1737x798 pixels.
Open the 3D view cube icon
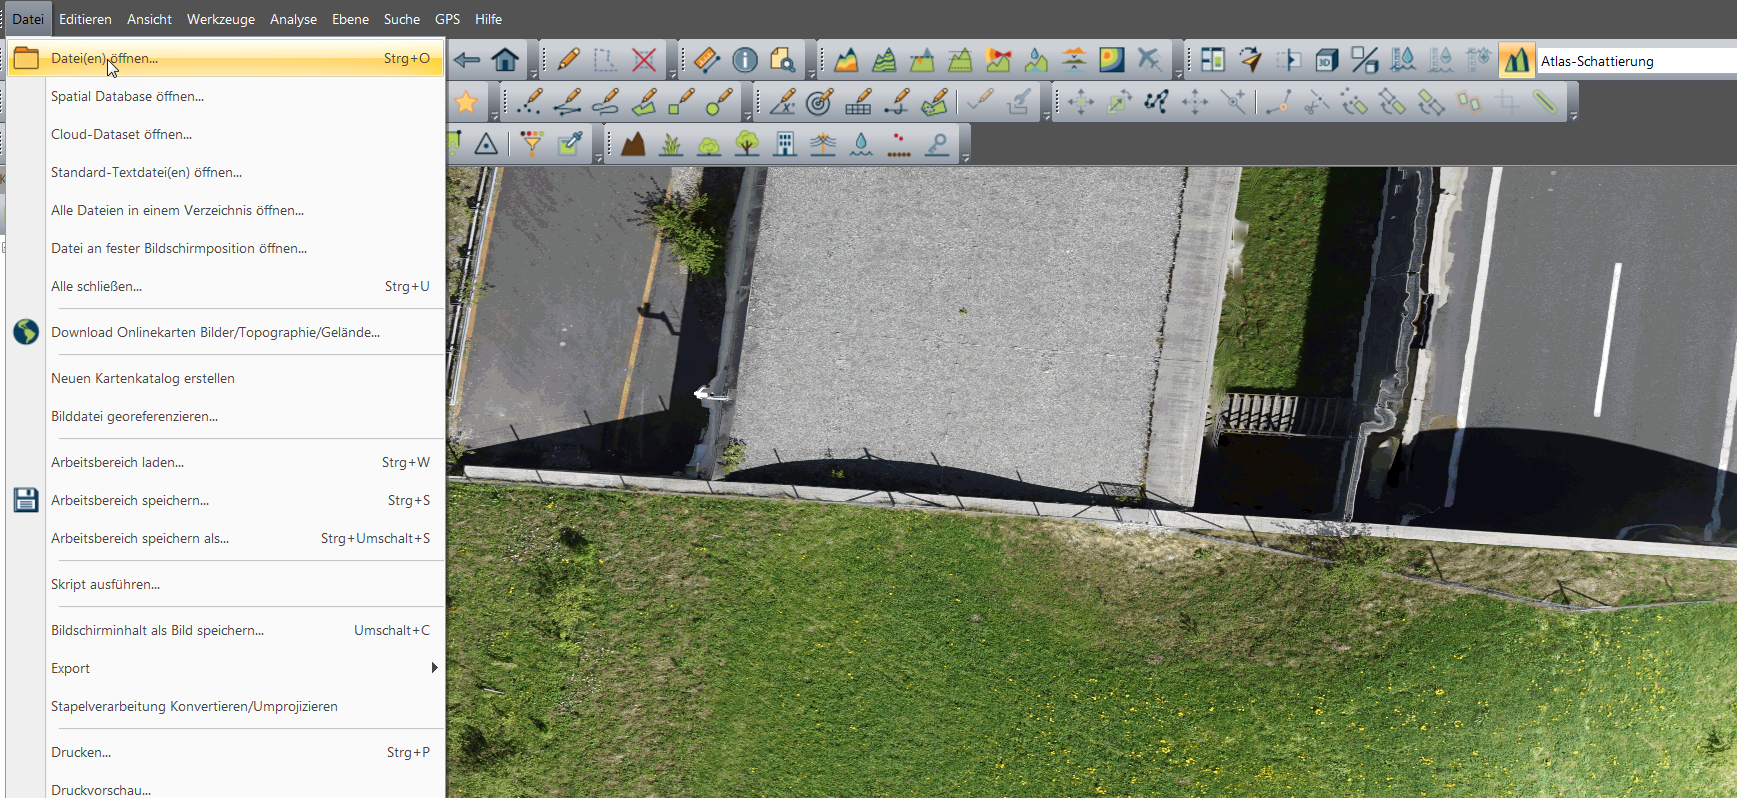pyautogui.click(x=1327, y=60)
